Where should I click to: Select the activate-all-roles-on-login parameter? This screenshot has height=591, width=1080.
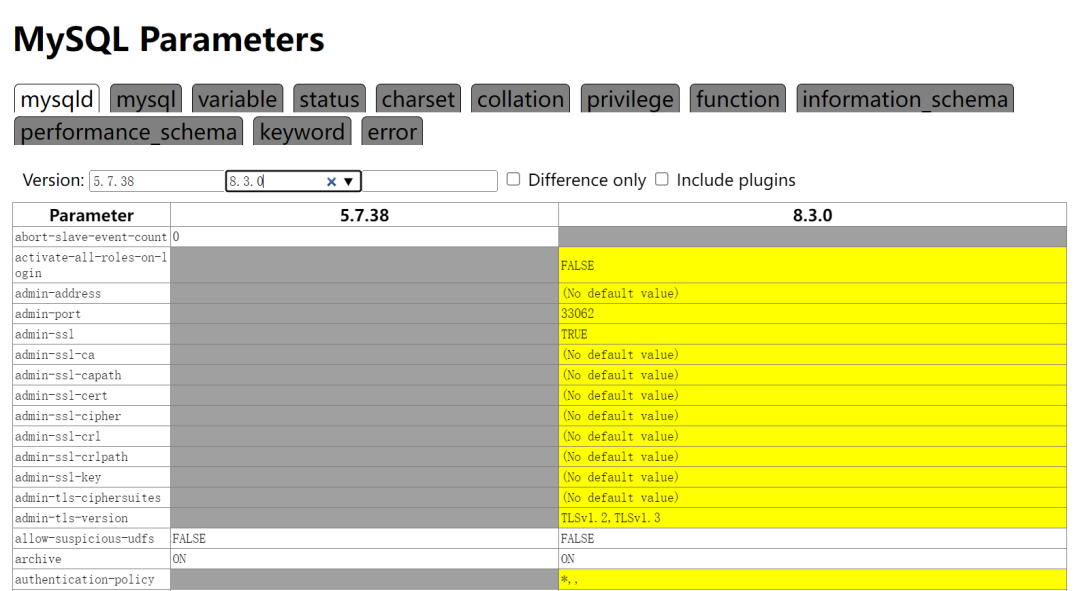click(x=91, y=265)
